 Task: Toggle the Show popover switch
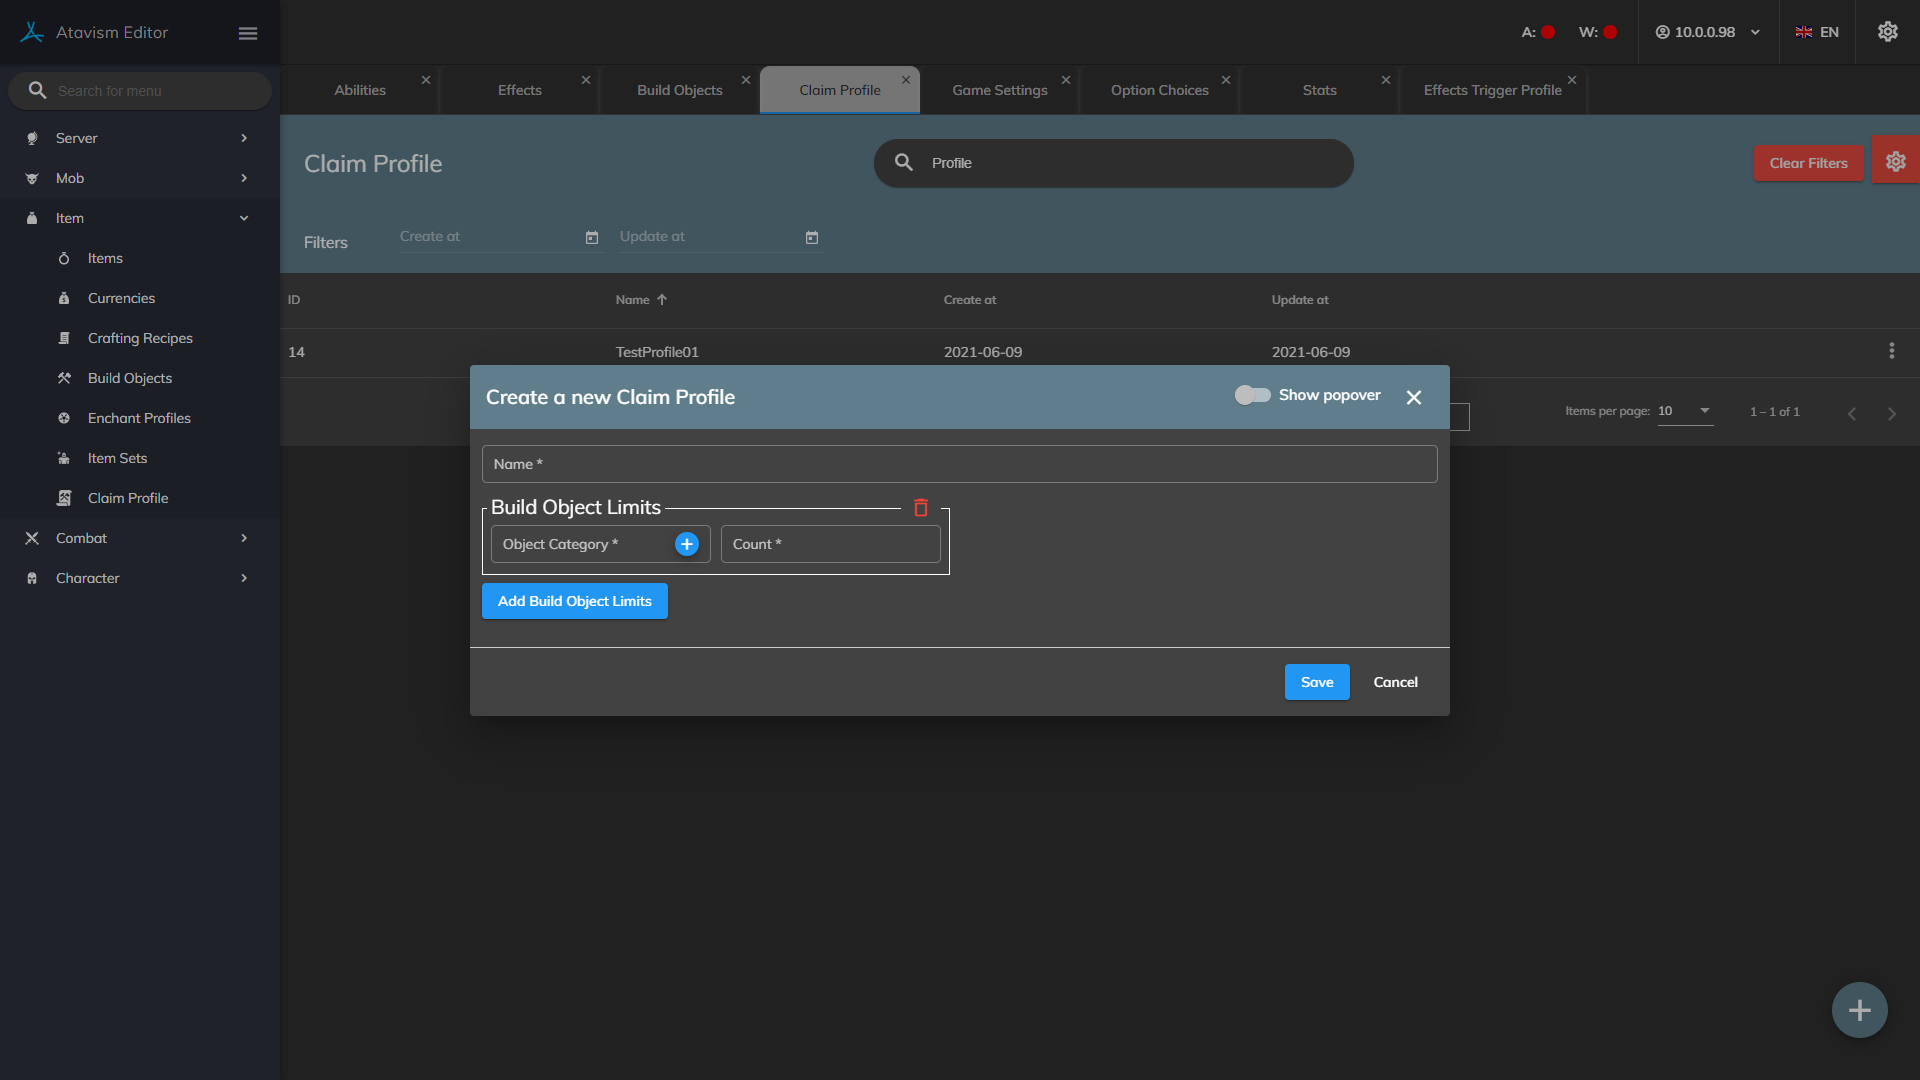coord(1252,395)
